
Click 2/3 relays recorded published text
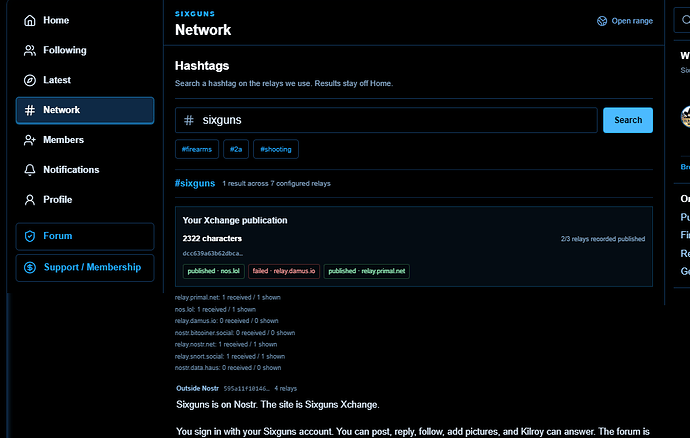click(603, 239)
